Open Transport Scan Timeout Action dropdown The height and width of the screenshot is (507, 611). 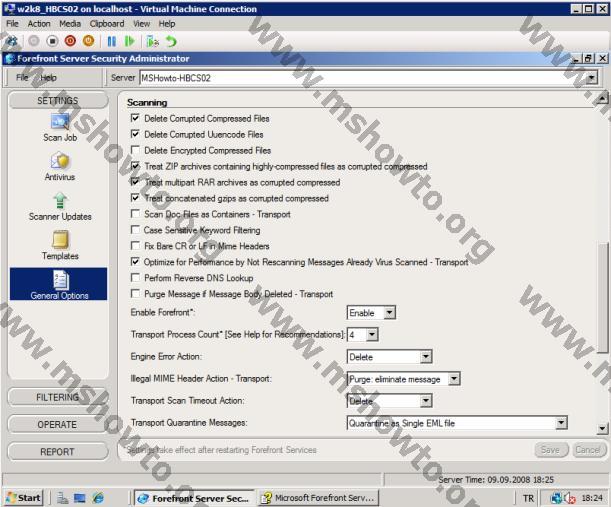coord(426,401)
